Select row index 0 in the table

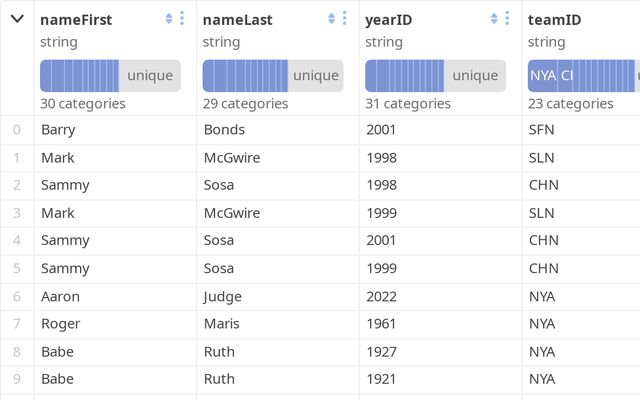(17, 130)
